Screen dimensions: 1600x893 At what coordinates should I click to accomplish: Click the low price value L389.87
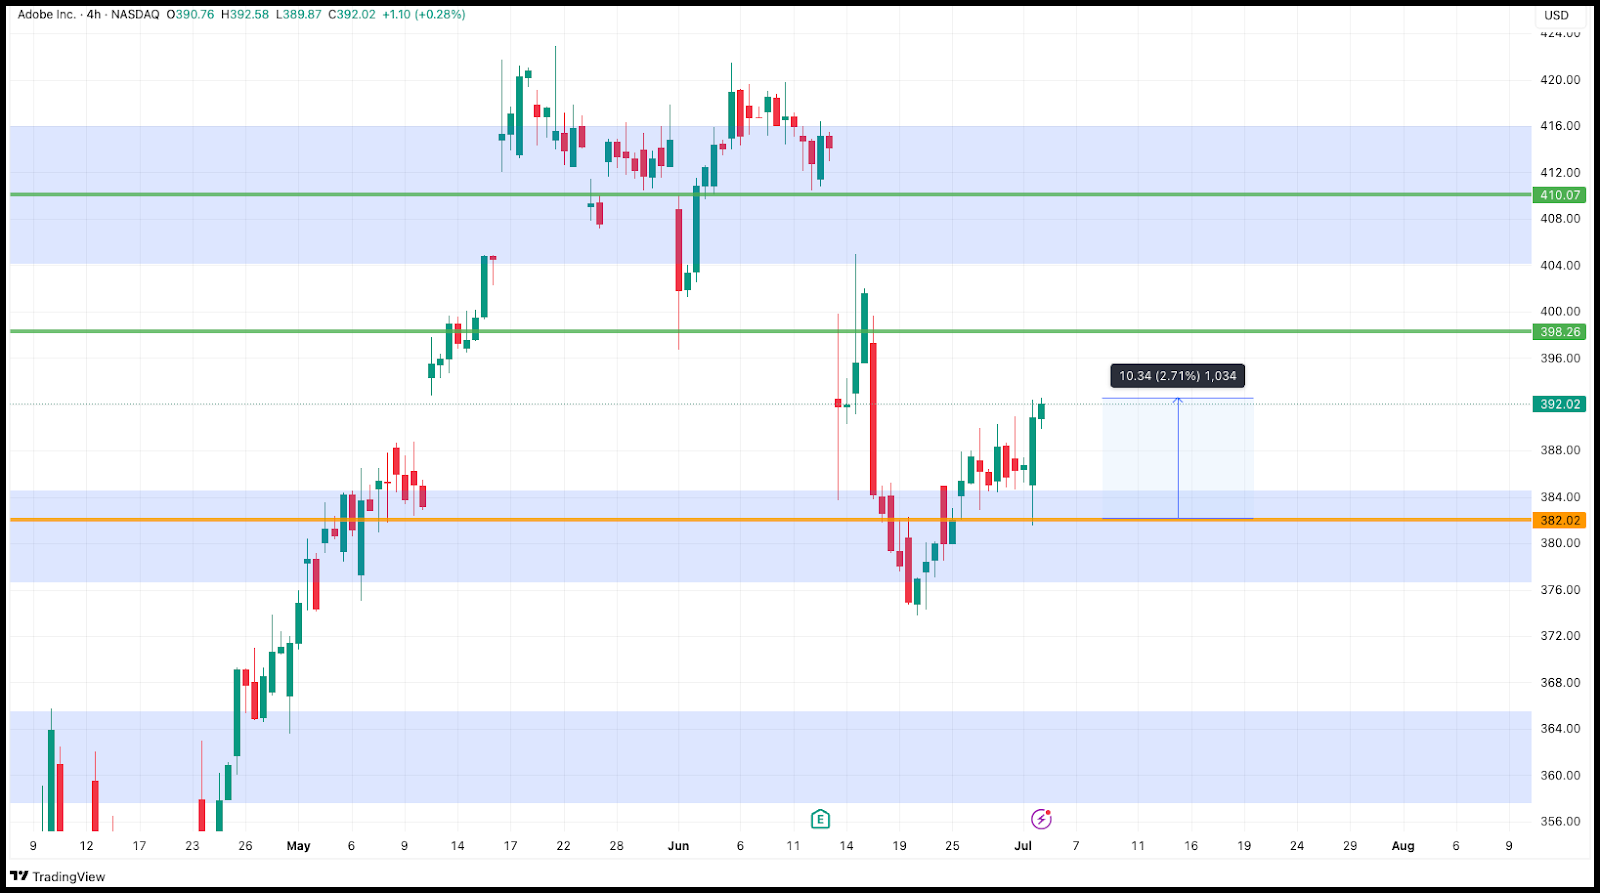(299, 15)
